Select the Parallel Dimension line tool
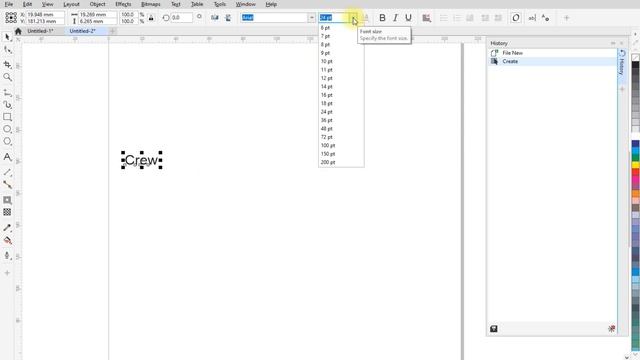This screenshot has width=640, height=360. pyautogui.click(x=7, y=172)
